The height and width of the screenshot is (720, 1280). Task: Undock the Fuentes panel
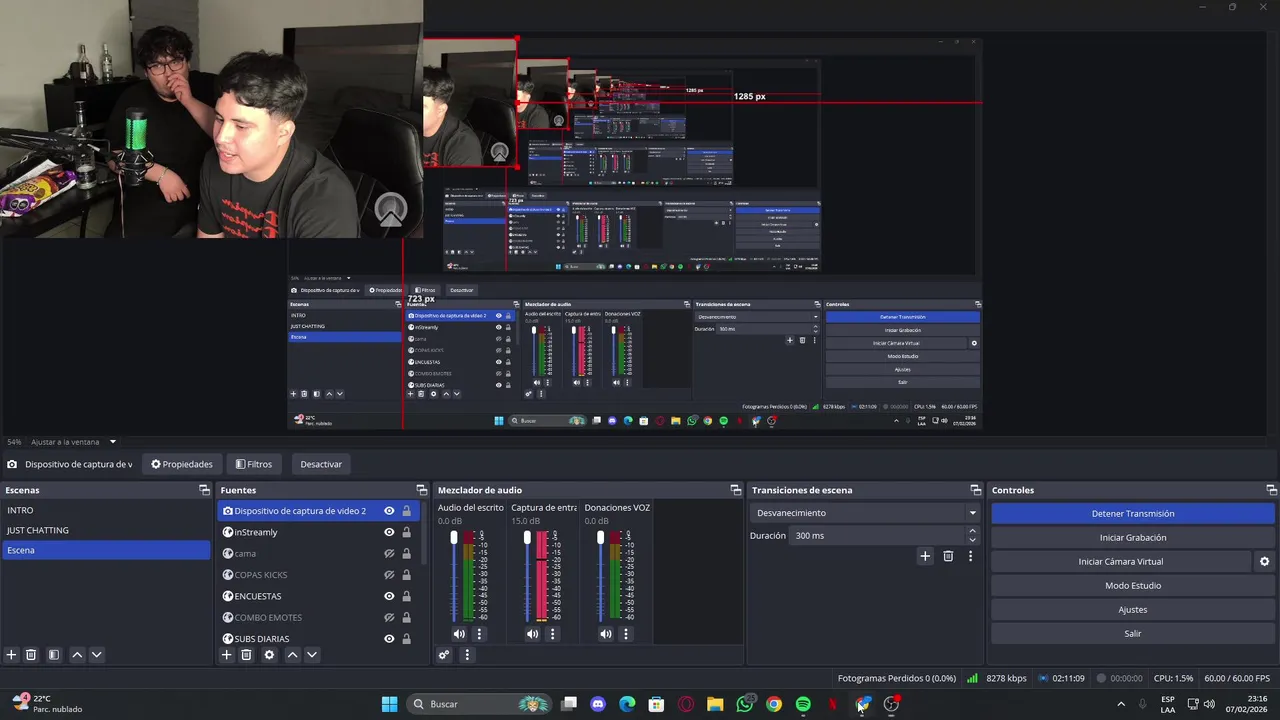tap(421, 490)
